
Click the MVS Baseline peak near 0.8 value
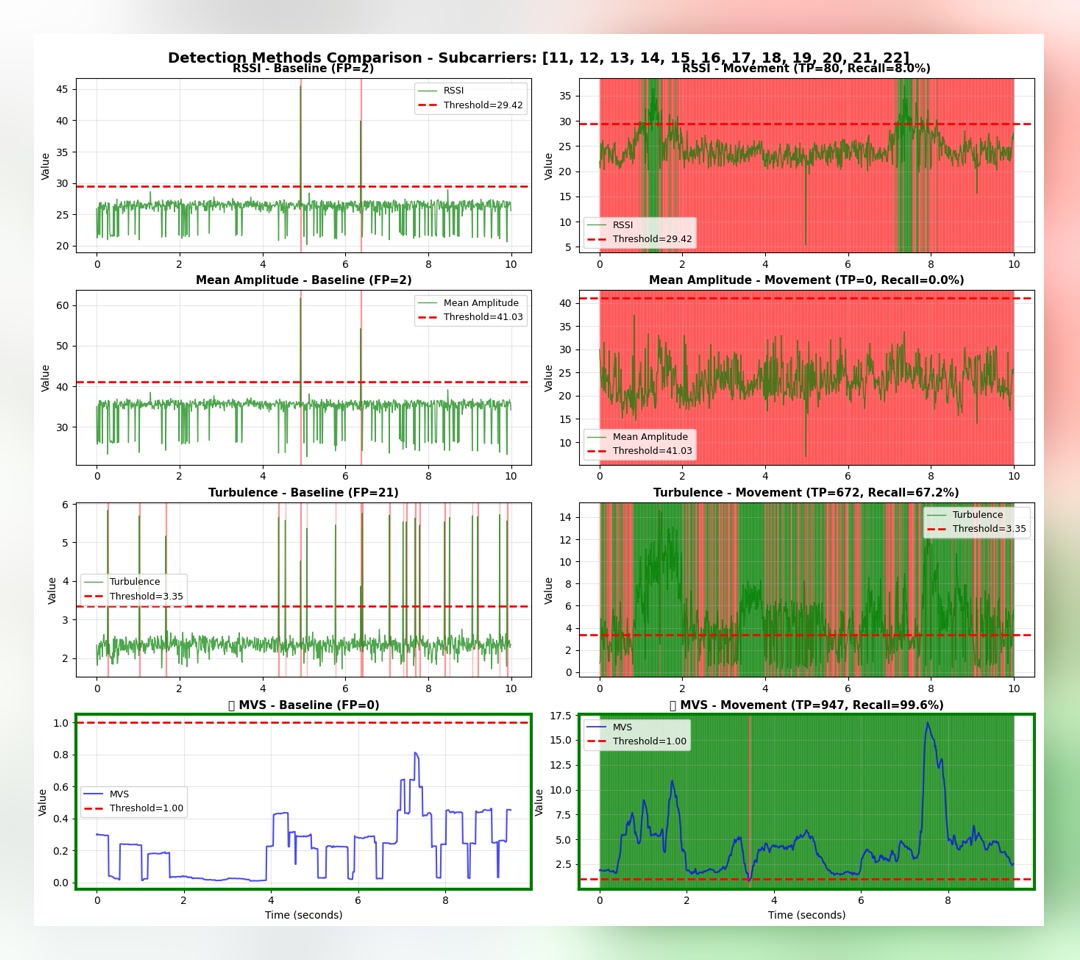click(415, 753)
